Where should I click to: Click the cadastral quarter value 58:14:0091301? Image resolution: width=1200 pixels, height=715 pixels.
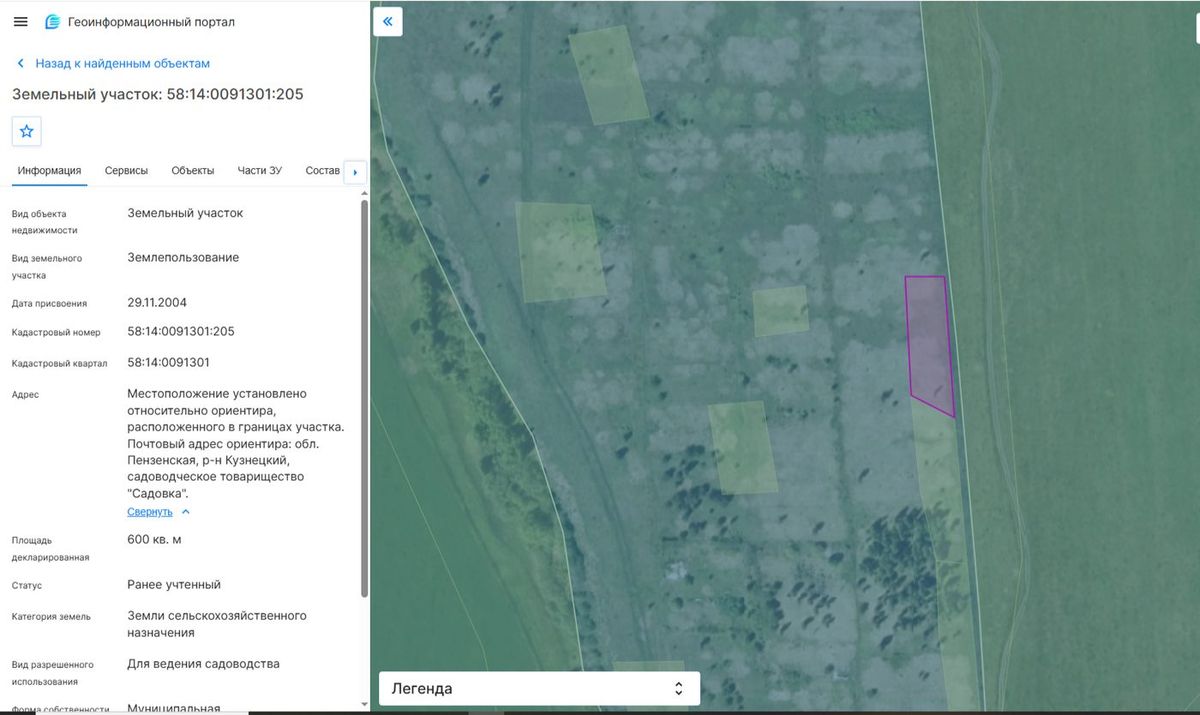pyautogui.click(x=169, y=362)
